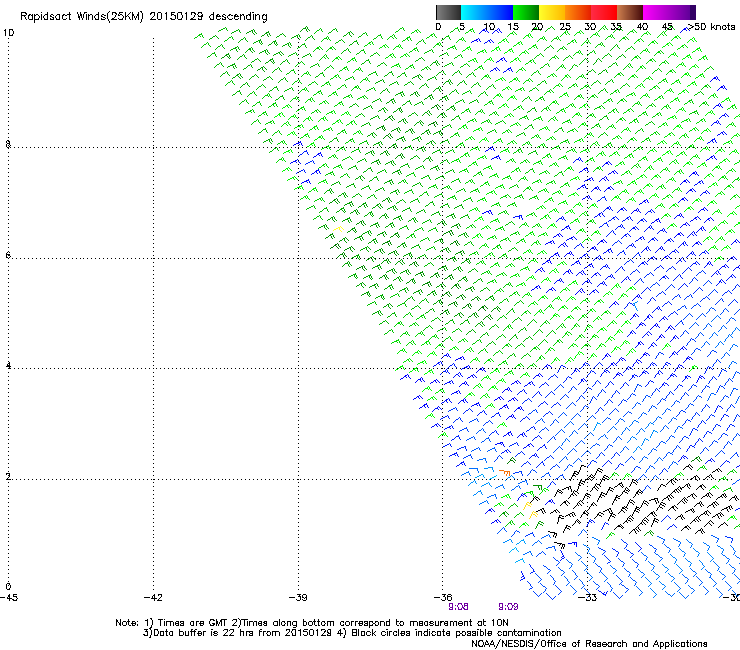Click the latitude axis label '10'
This screenshot has height=650, width=740.
[8, 33]
